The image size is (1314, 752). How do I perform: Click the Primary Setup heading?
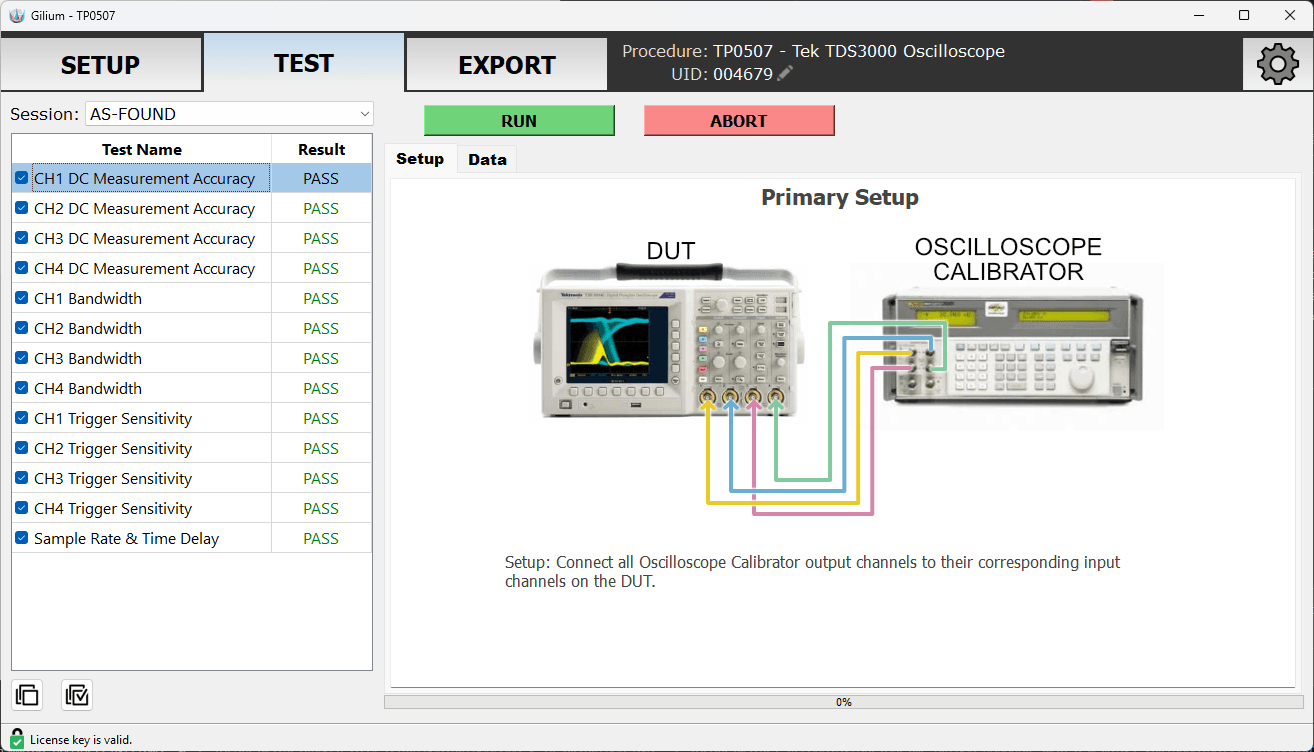(840, 197)
